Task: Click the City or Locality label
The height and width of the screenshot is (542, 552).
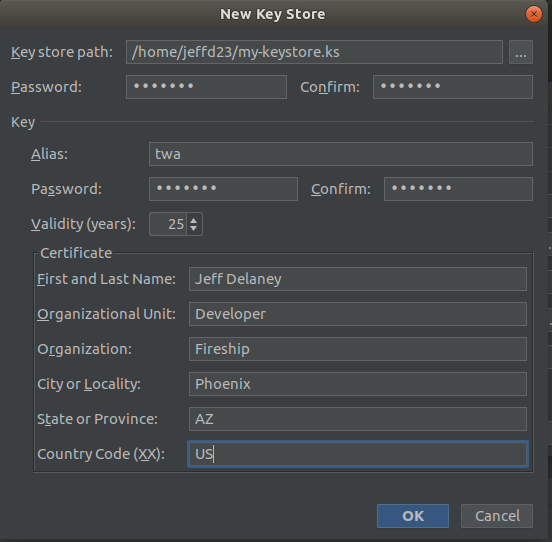Action: pos(89,384)
